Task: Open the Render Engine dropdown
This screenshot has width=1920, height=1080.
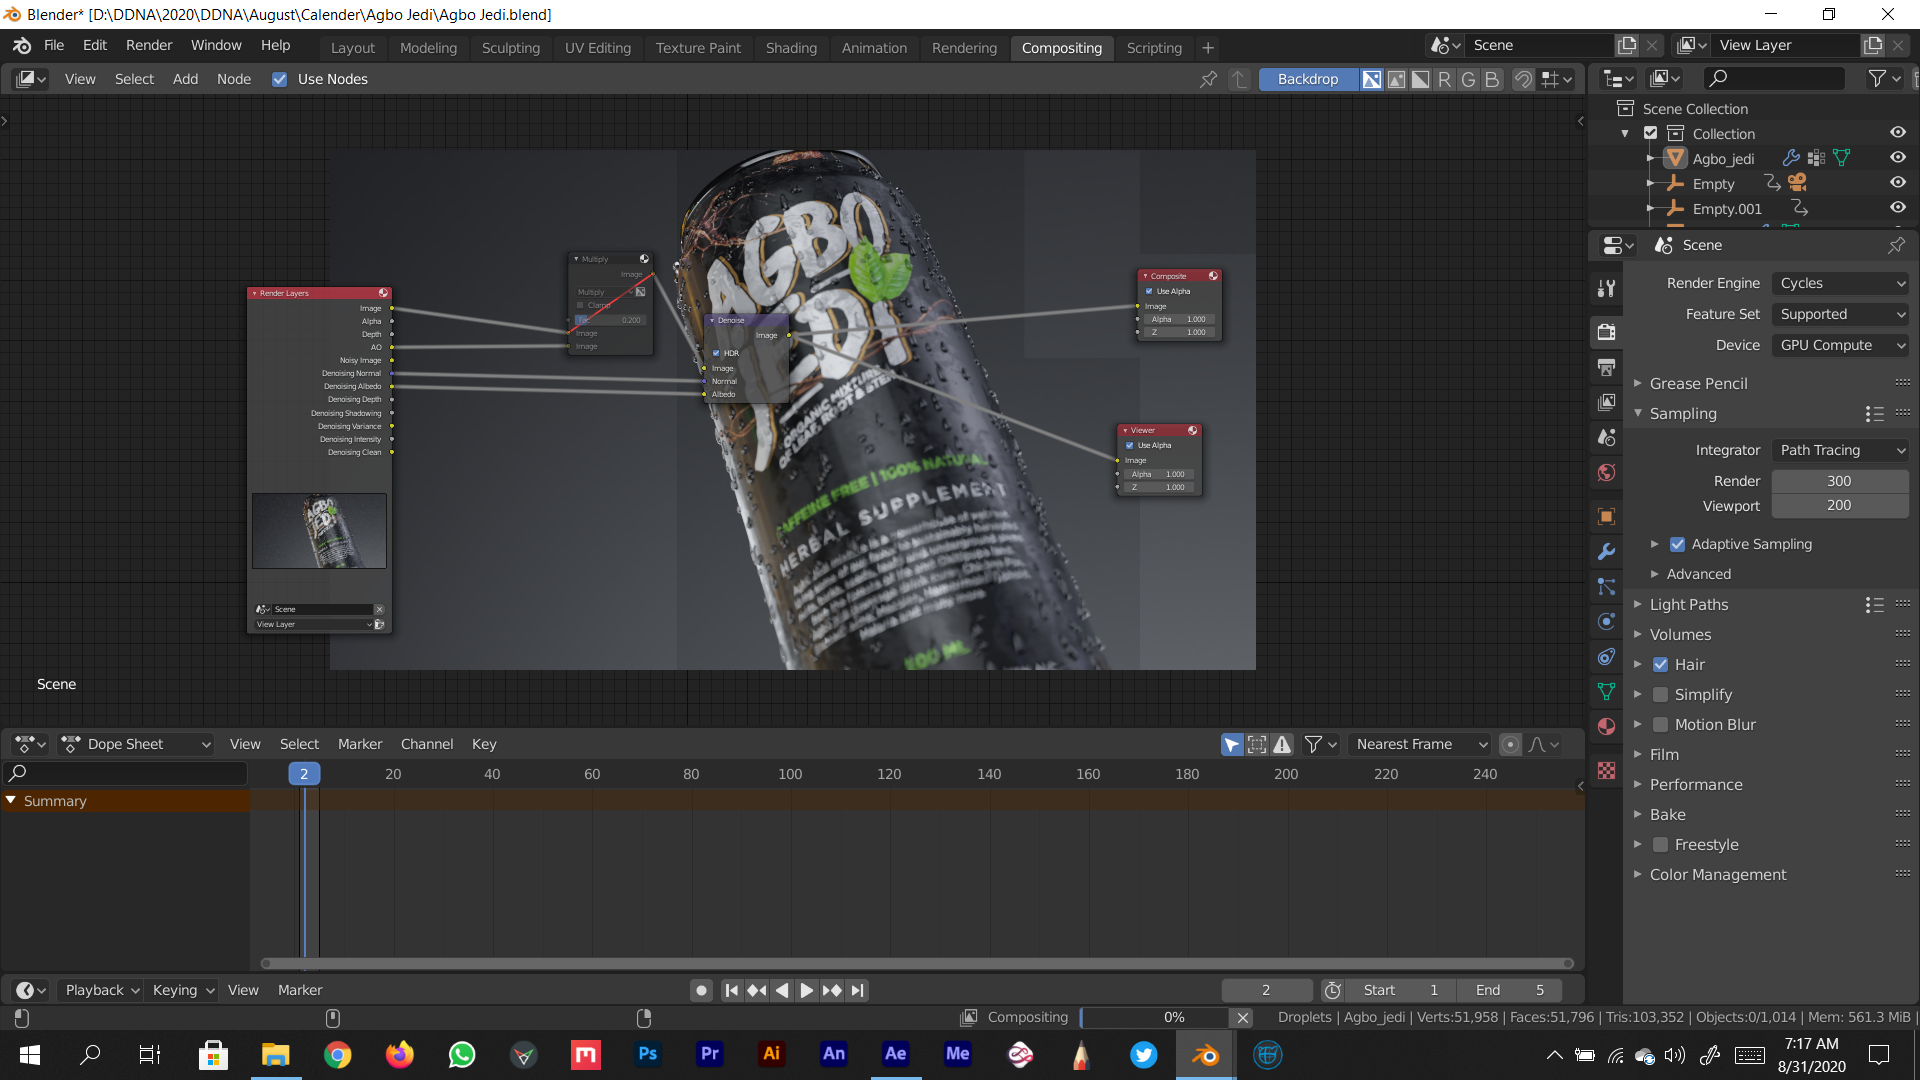Action: [1840, 283]
